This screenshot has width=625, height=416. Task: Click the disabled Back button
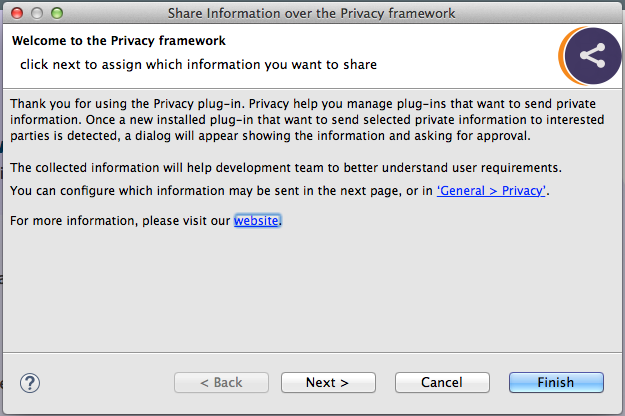pyautogui.click(x=221, y=383)
